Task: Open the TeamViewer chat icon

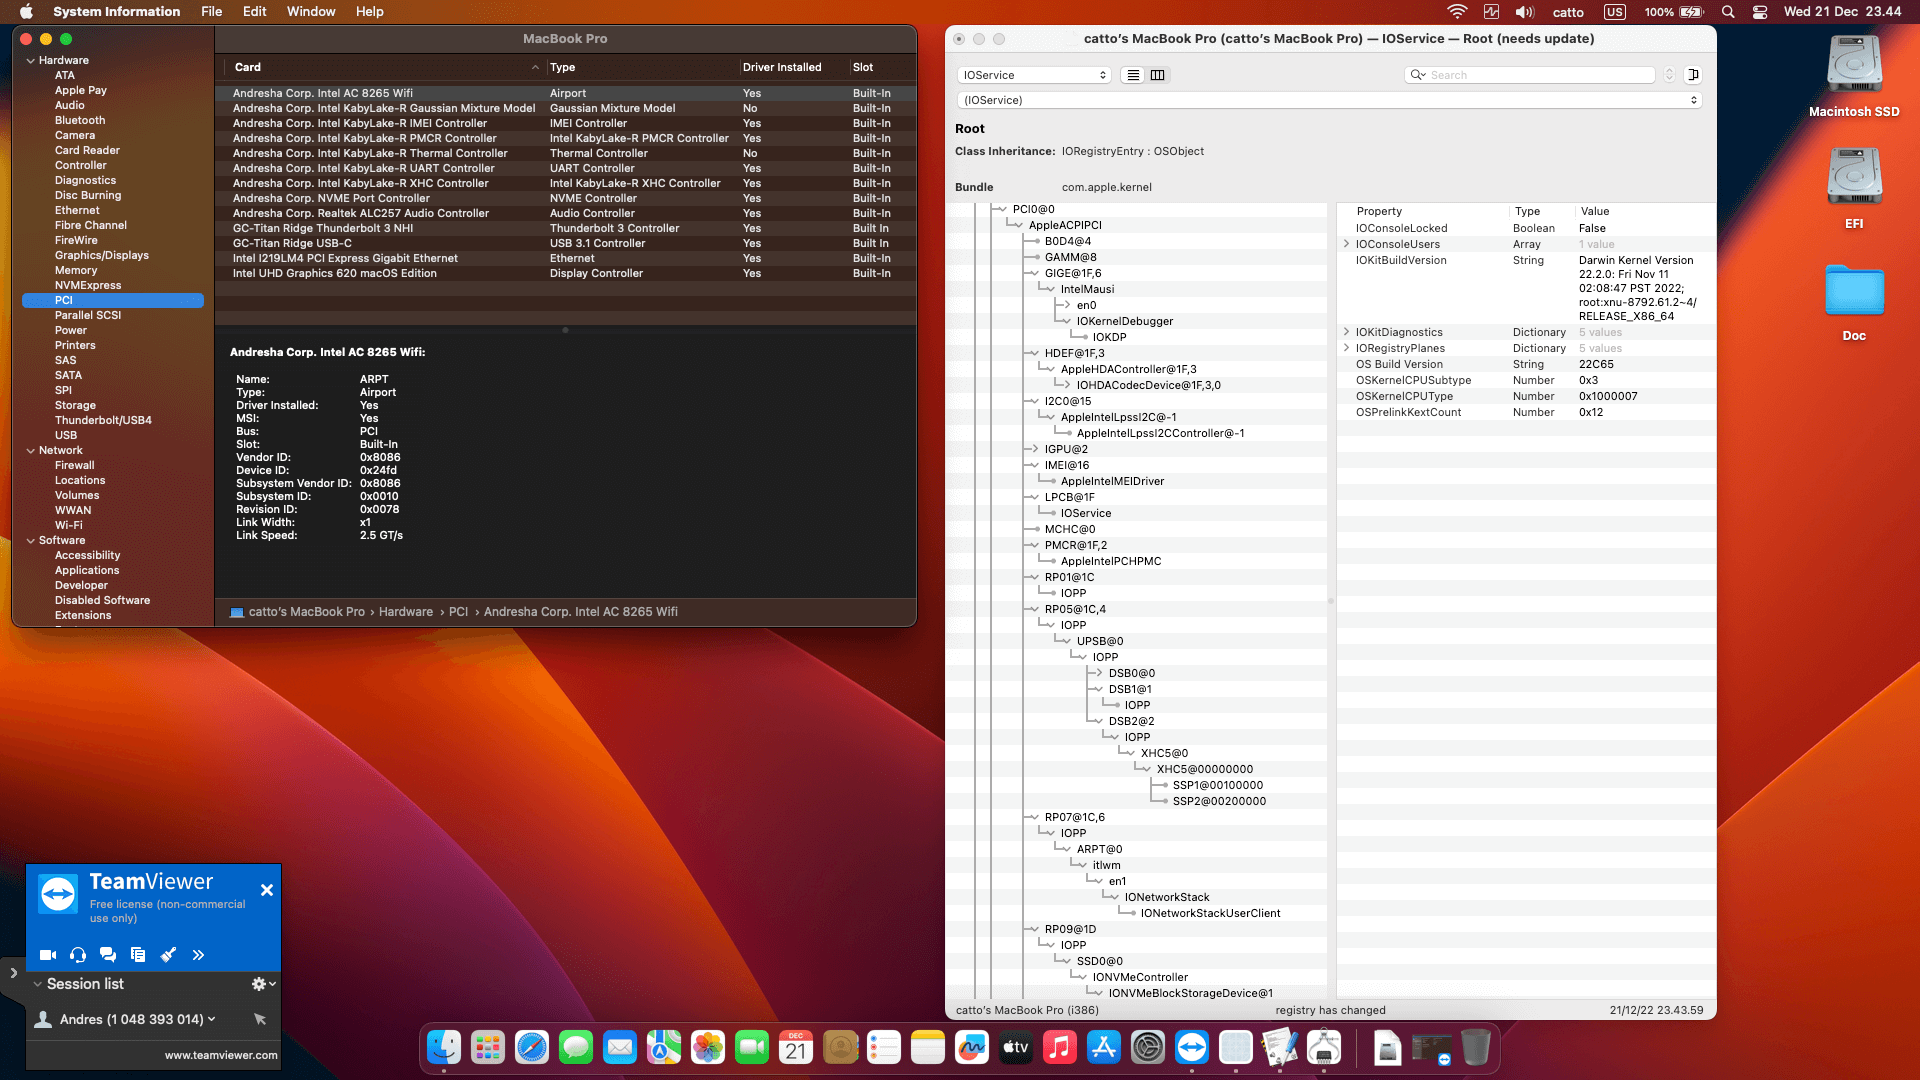Action: point(108,955)
